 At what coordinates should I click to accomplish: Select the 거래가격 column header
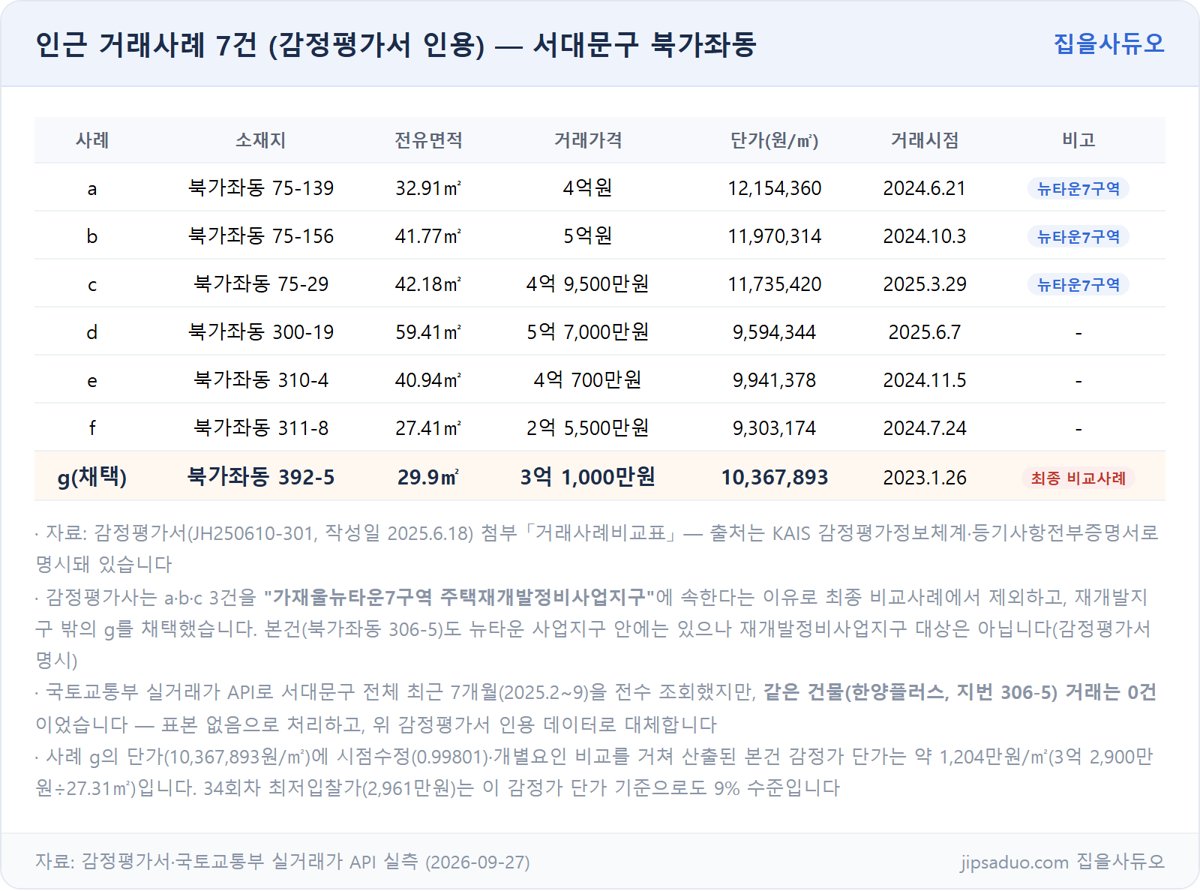point(588,140)
